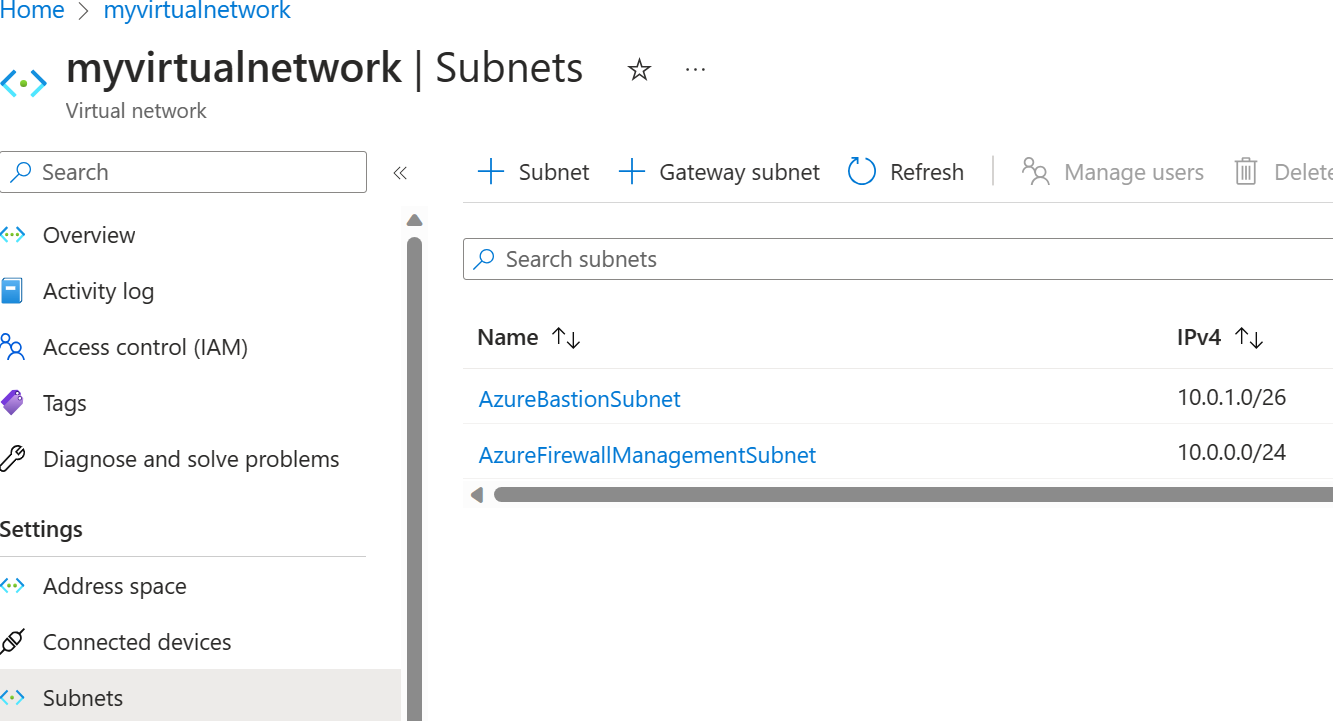Click the sidebar vertical scrollbar
Screen dimensions: 1333x721
[415, 478]
